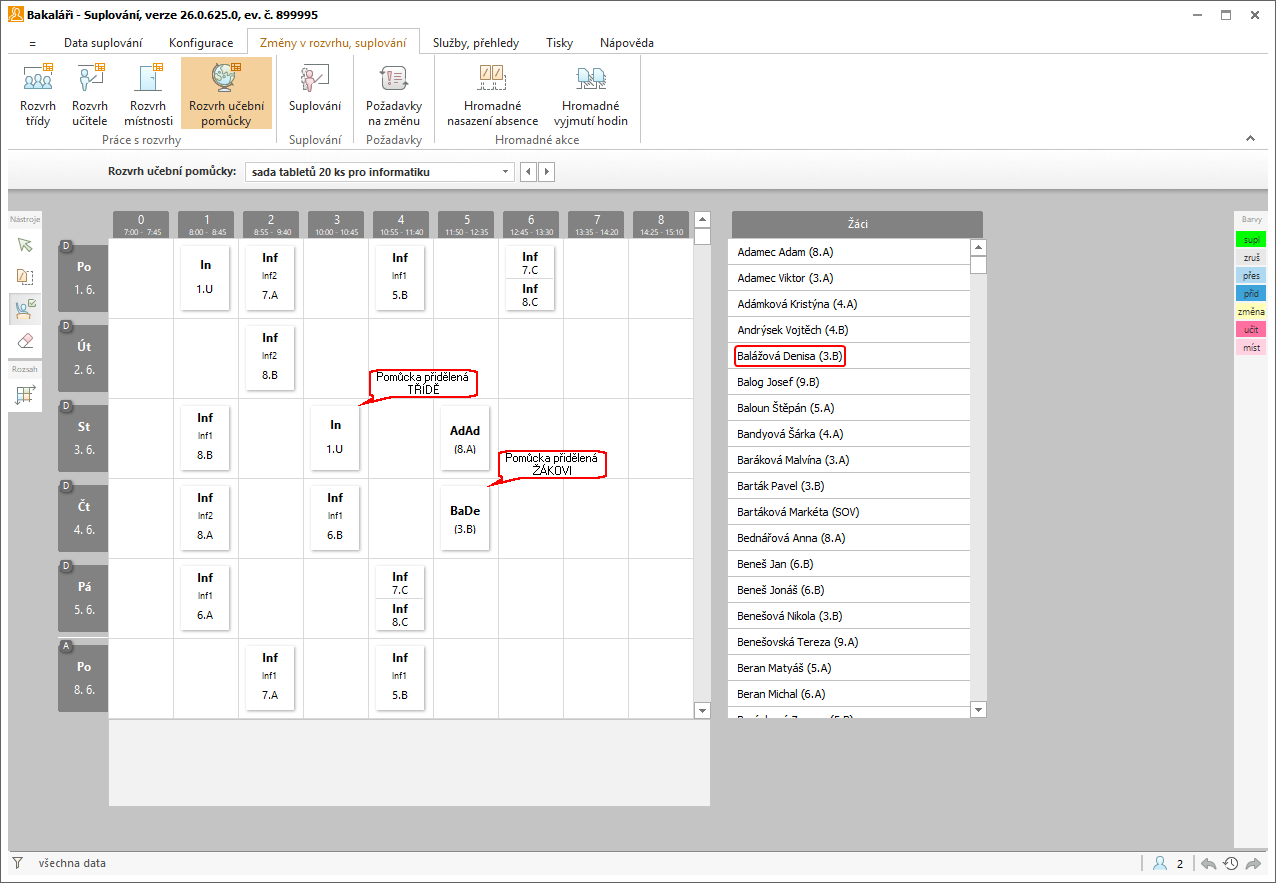Image resolution: width=1276 pixels, height=883 pixels.
Task: Select the 'zruš' gray color swatch
Action: click(x=1251, y=257)
